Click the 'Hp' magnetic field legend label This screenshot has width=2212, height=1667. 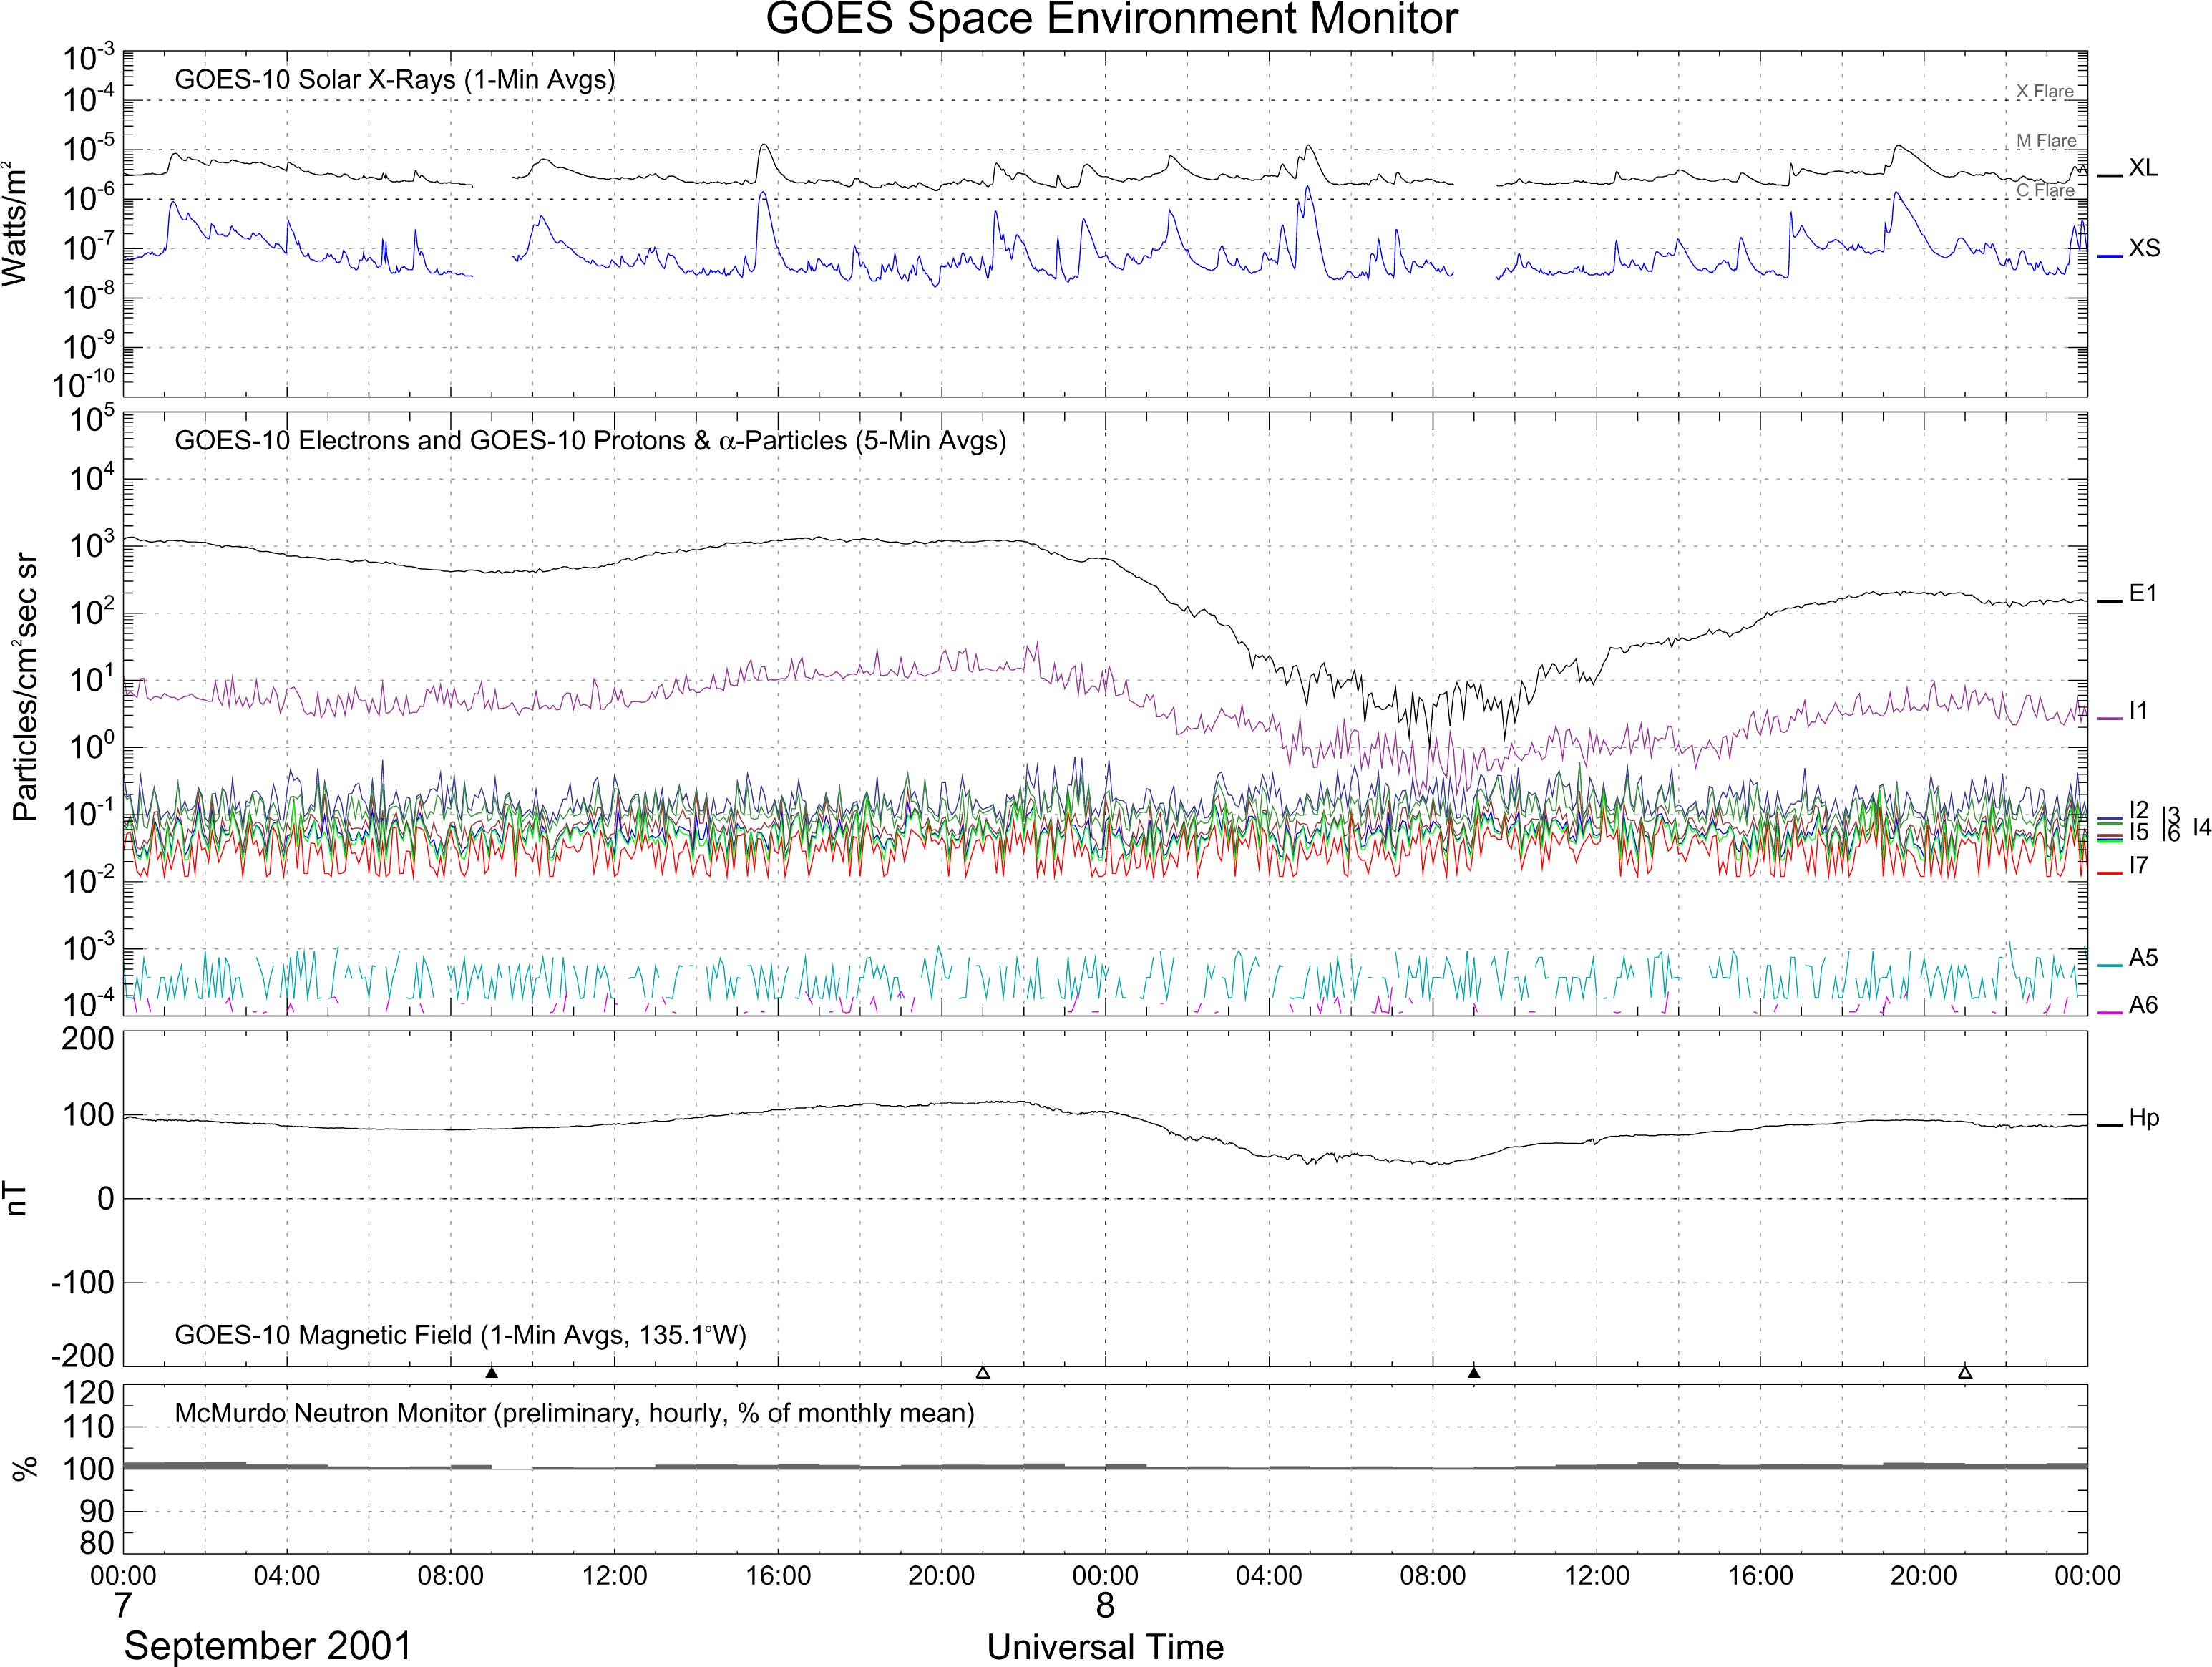tap(2144, 1119)
